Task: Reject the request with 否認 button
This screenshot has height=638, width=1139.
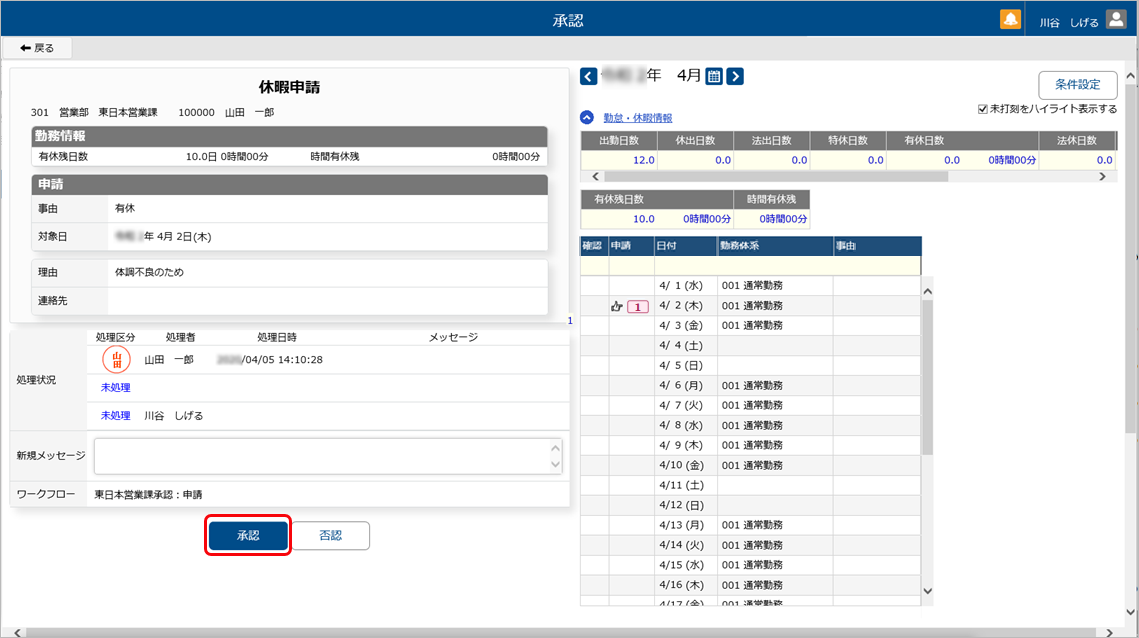Action: 331,536
